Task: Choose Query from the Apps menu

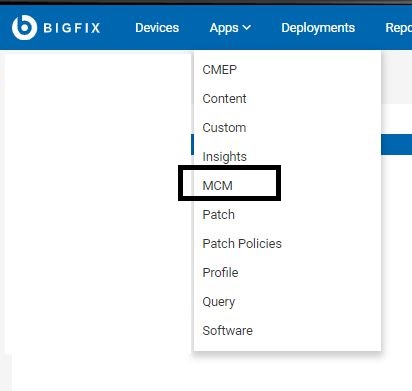Action: (x=219, y=302)
